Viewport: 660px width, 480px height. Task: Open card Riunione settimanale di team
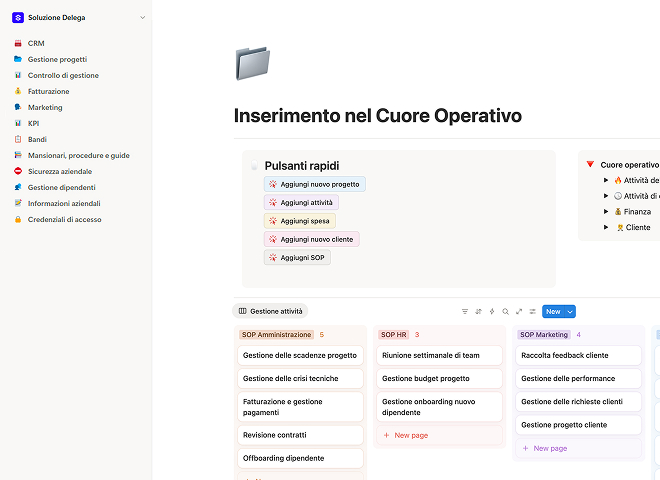tap(439, 355)
